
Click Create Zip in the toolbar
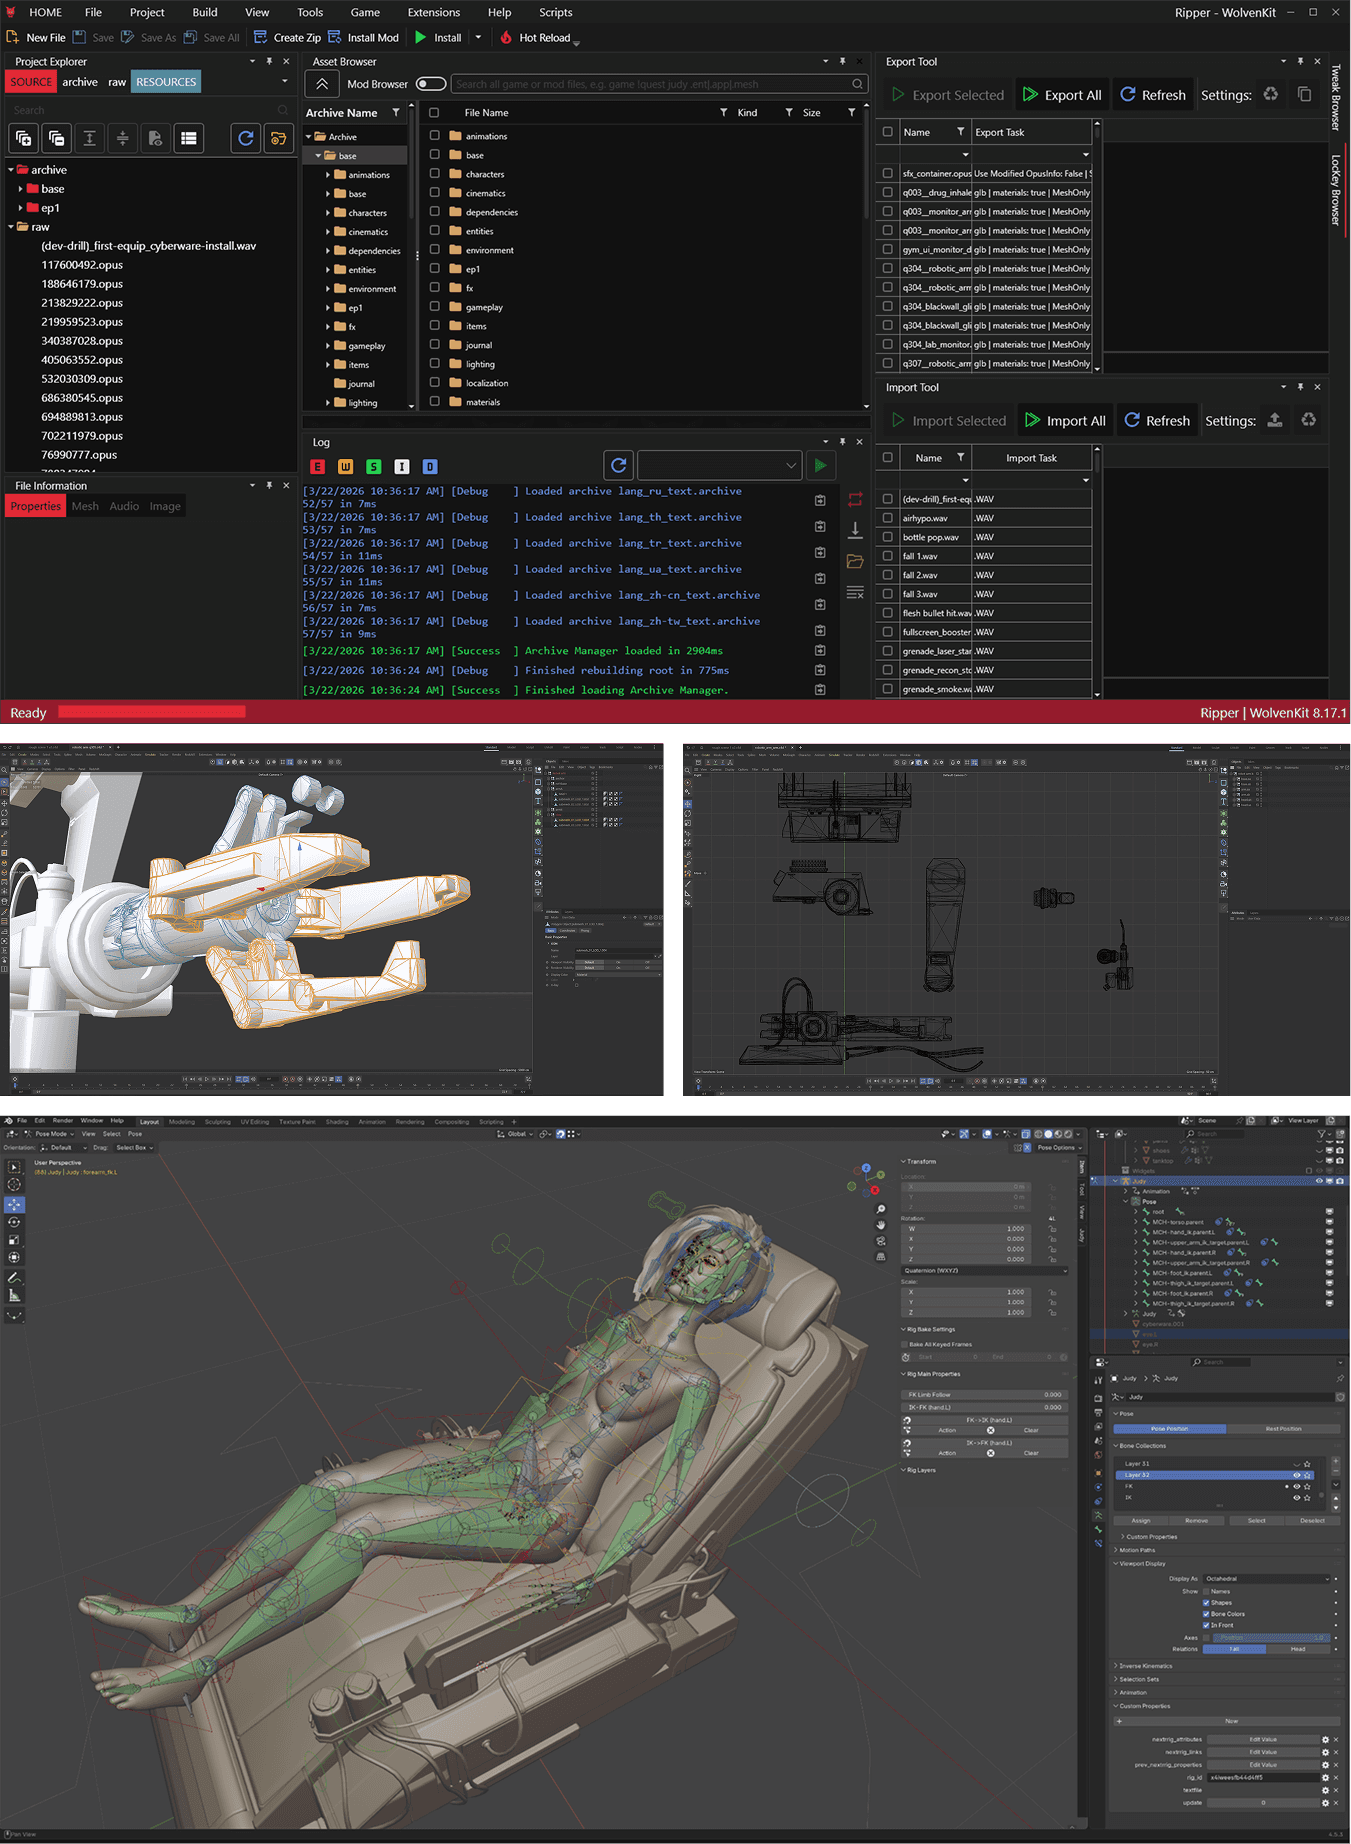click(x=287, y=37)
